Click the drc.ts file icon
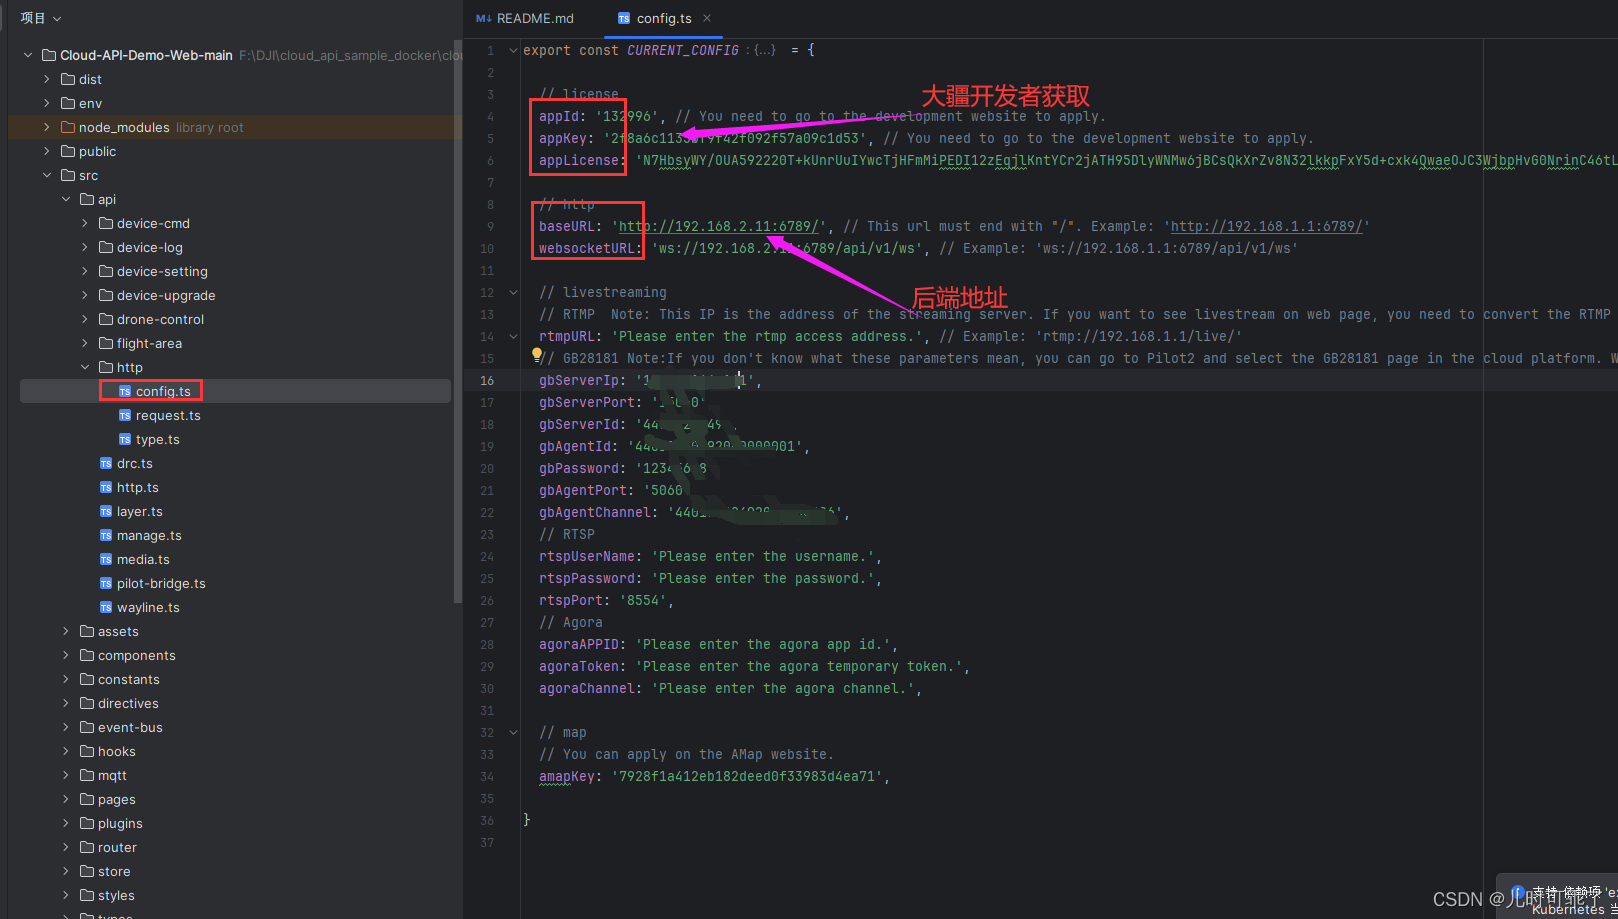Viewport: 1618px width, 919px height. pos(106,463)
